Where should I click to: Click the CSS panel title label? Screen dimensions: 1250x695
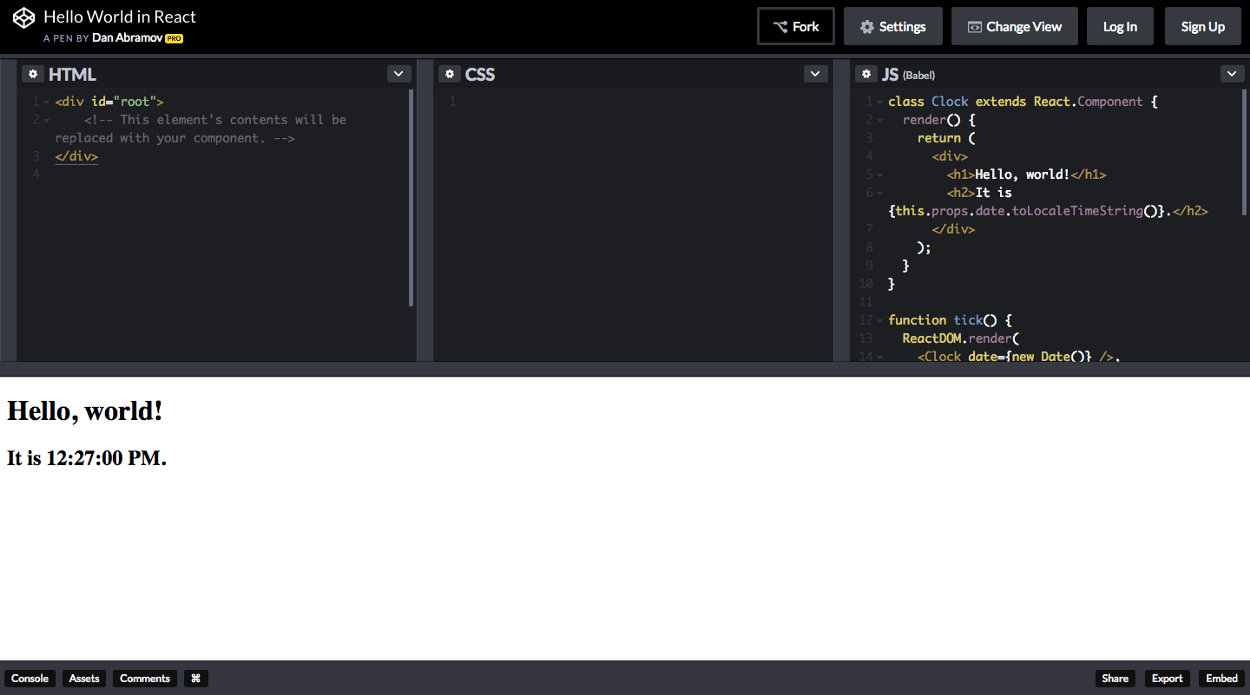coord(480,74)
